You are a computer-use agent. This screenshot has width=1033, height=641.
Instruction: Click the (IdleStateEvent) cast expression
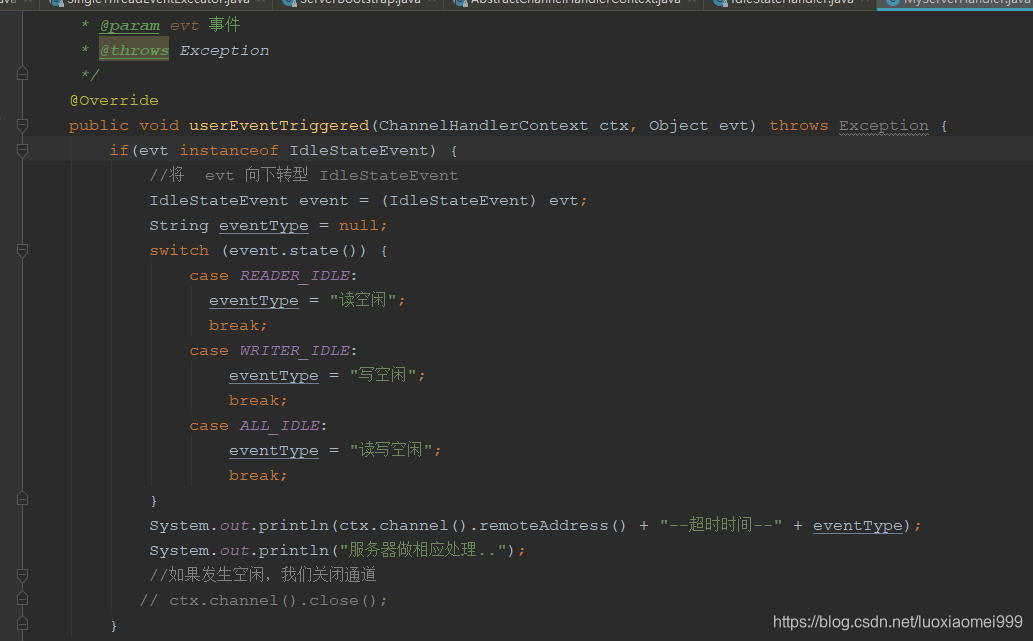[459, 200]
